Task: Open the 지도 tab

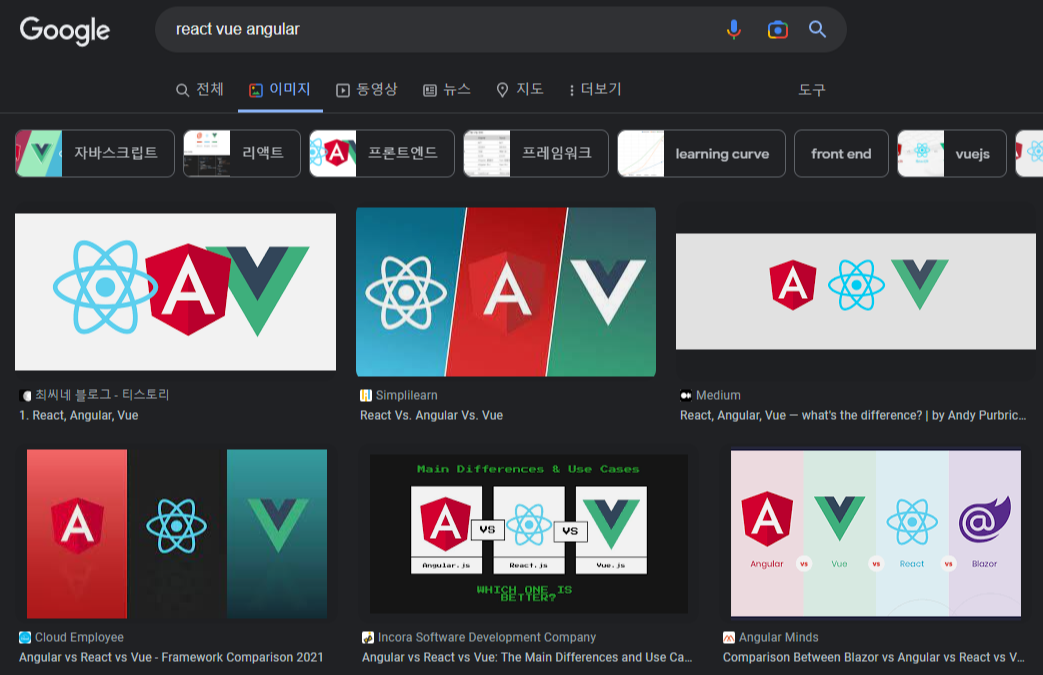Action: [520, 89]
